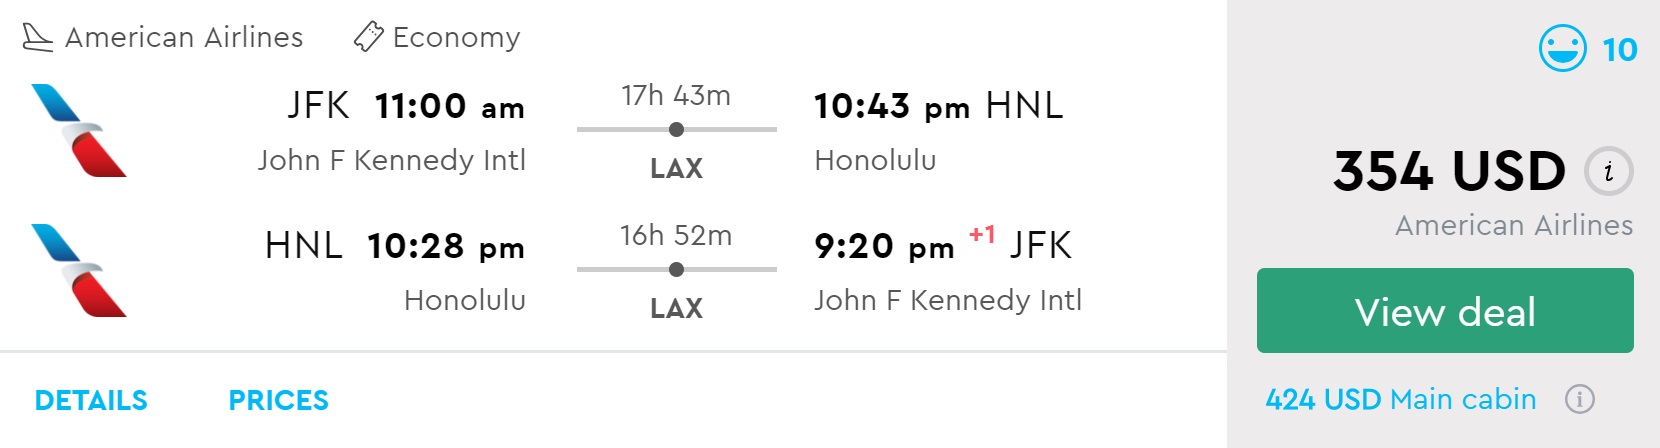Screen dimensions: 1660x448
Task: Click the American Airlines logo on return flight
Action: (x=79, y=270)
